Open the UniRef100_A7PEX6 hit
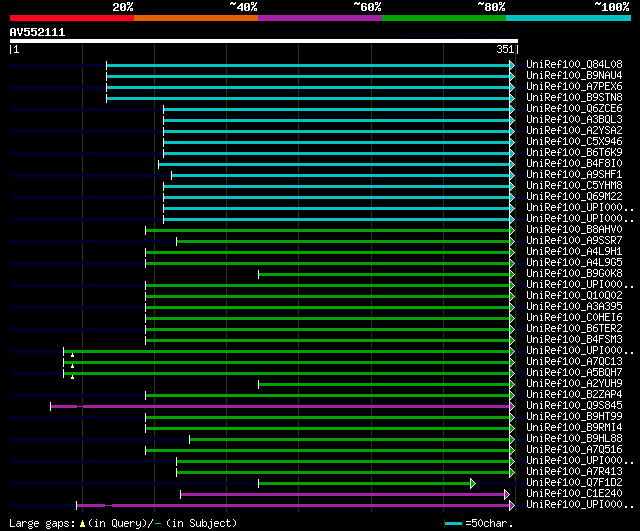 pyautogui.click(x=574, y=87)
